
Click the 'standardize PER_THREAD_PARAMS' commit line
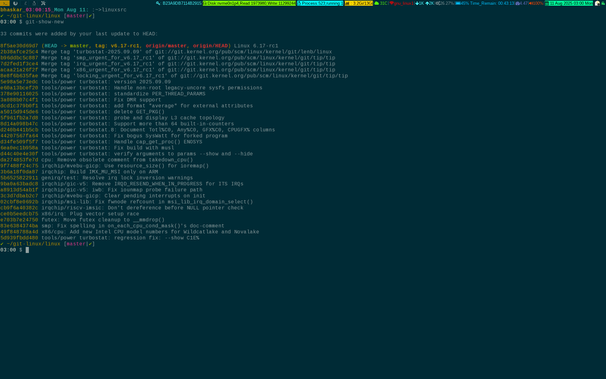tap(103, 94)
